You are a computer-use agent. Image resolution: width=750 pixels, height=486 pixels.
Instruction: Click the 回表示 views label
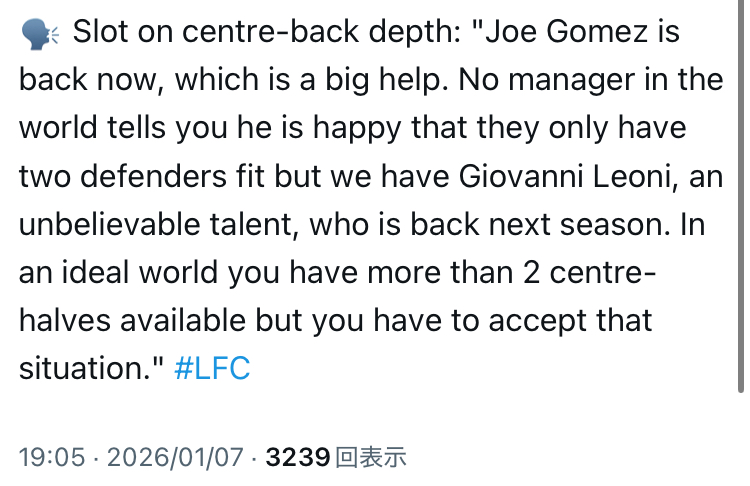[372, 458]
